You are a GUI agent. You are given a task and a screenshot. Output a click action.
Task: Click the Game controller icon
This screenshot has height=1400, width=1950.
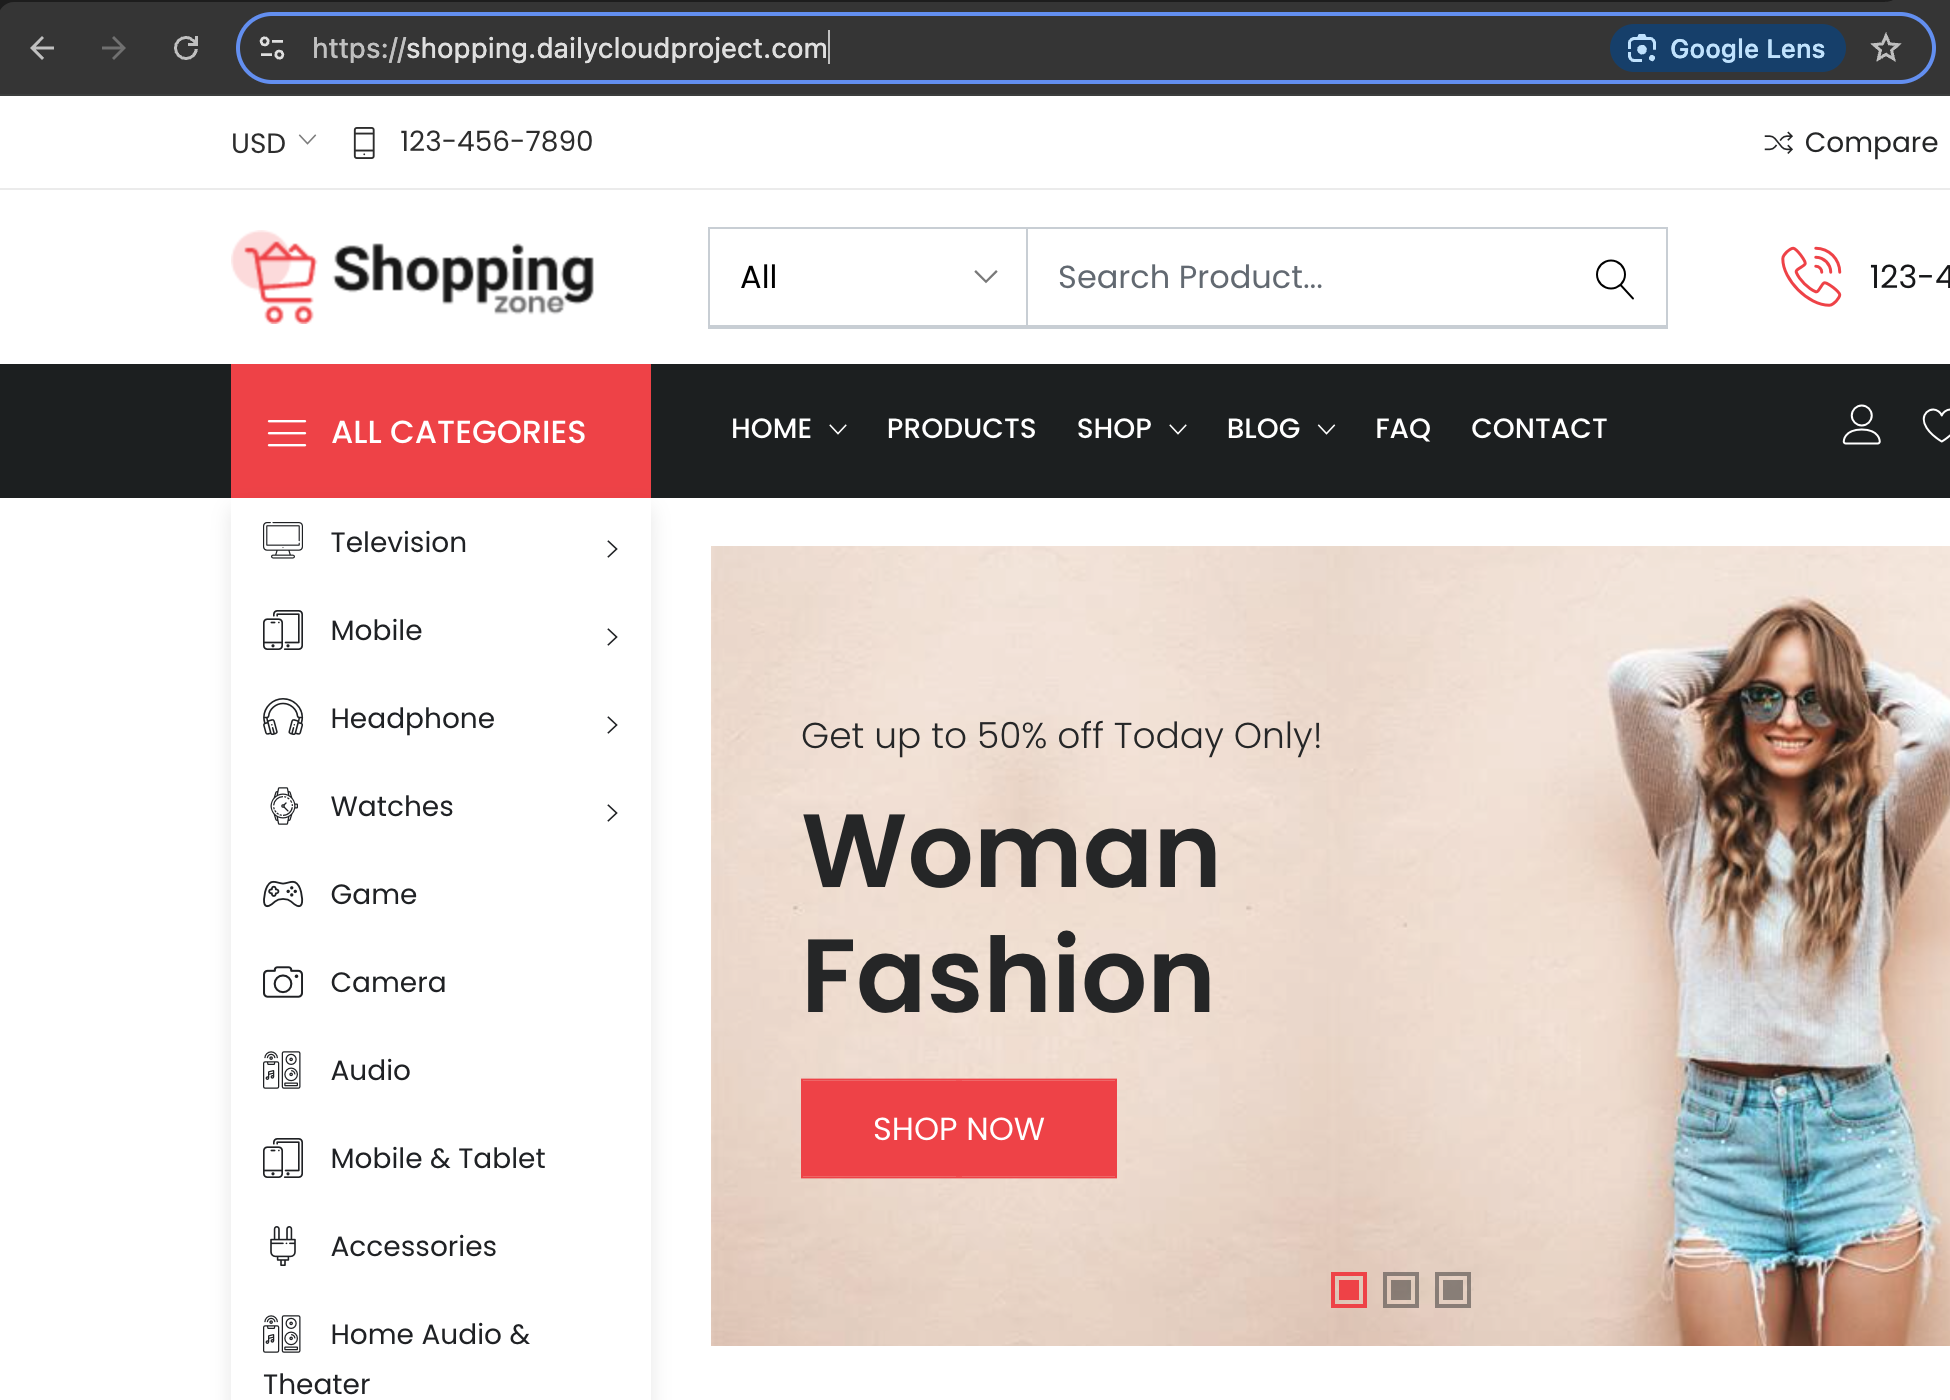coord(283,894)
